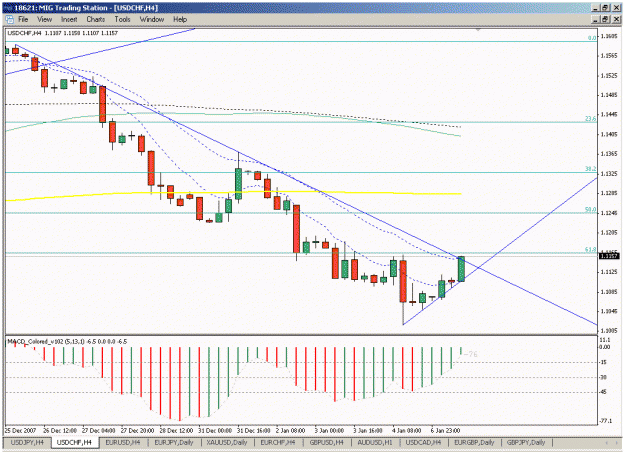Open the AUDUSD,H1 chart tab

(375, 442)
